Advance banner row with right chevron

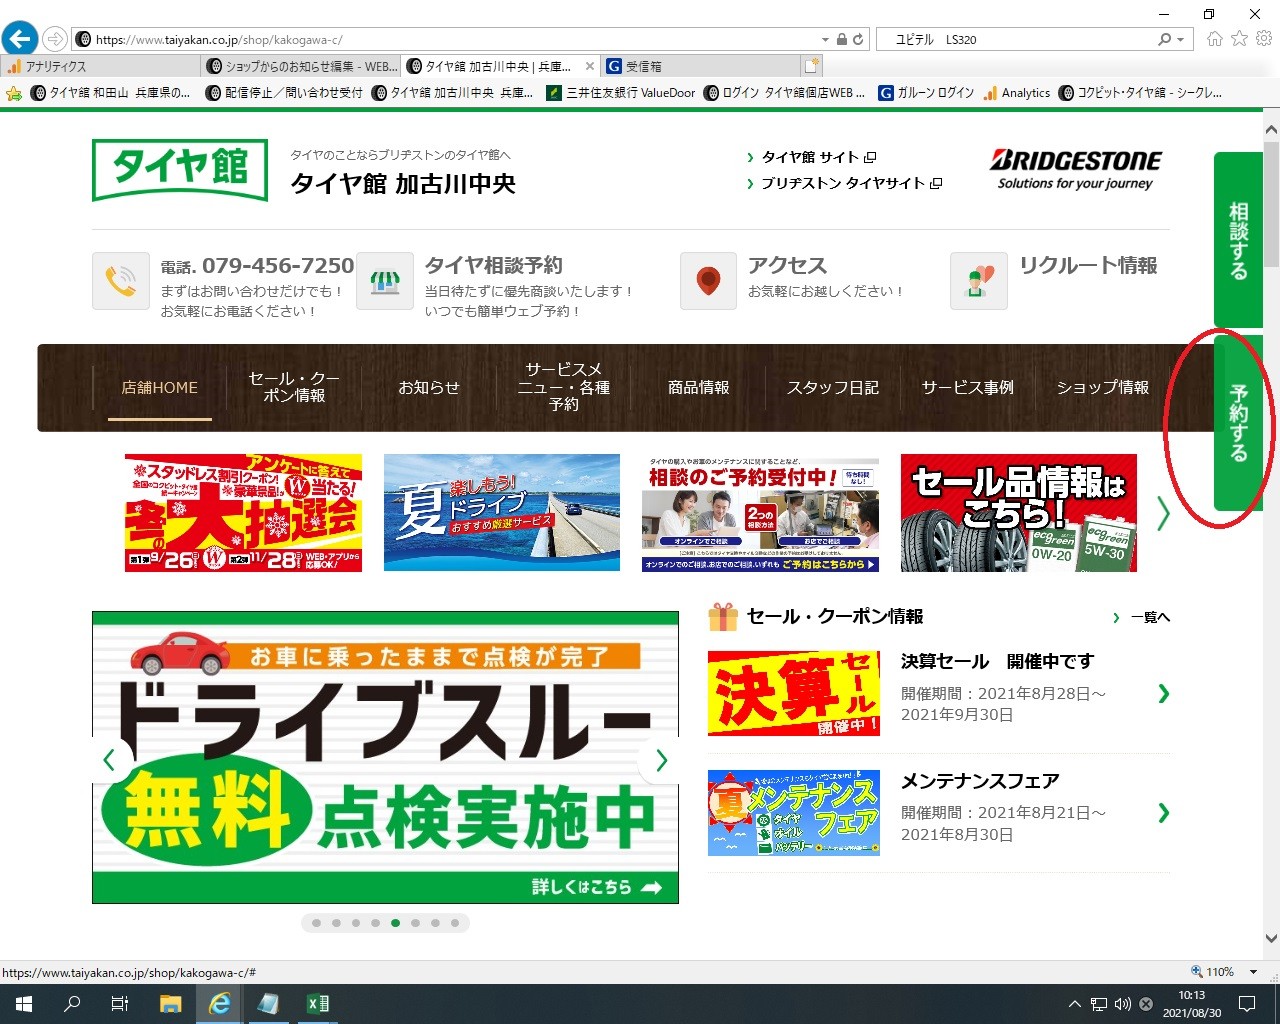coord(1163,513)
